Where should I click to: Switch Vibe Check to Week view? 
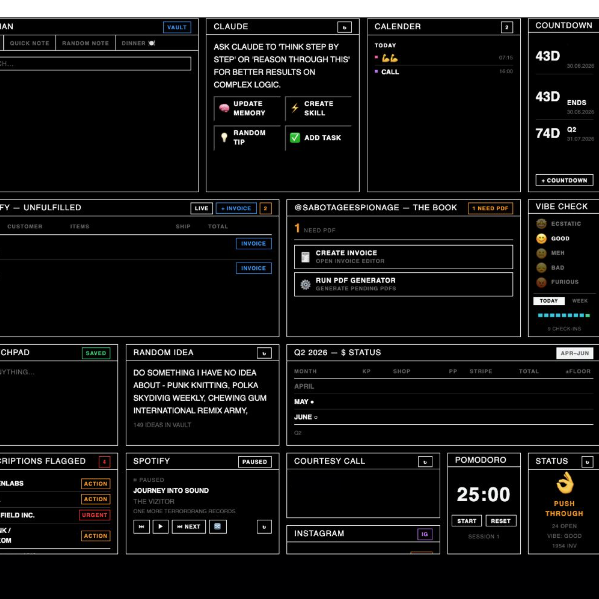(x=580, y=301)
